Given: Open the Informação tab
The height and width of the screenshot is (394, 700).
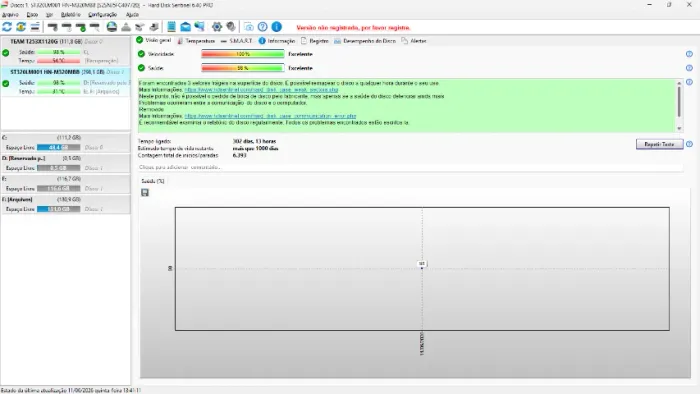Looking at the screenshot, I should tap(277, 41).
